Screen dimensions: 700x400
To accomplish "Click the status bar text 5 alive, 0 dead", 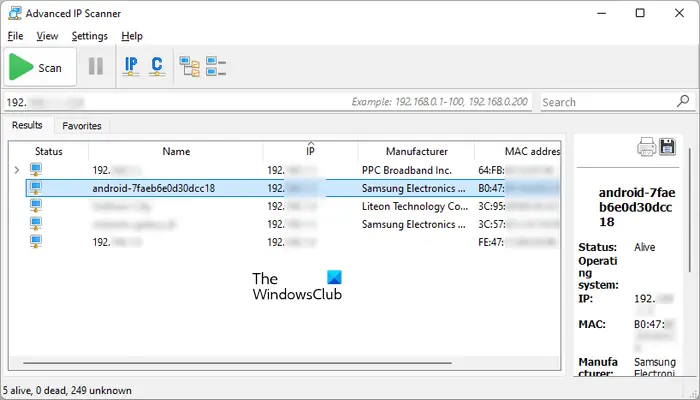I will 67,391.
